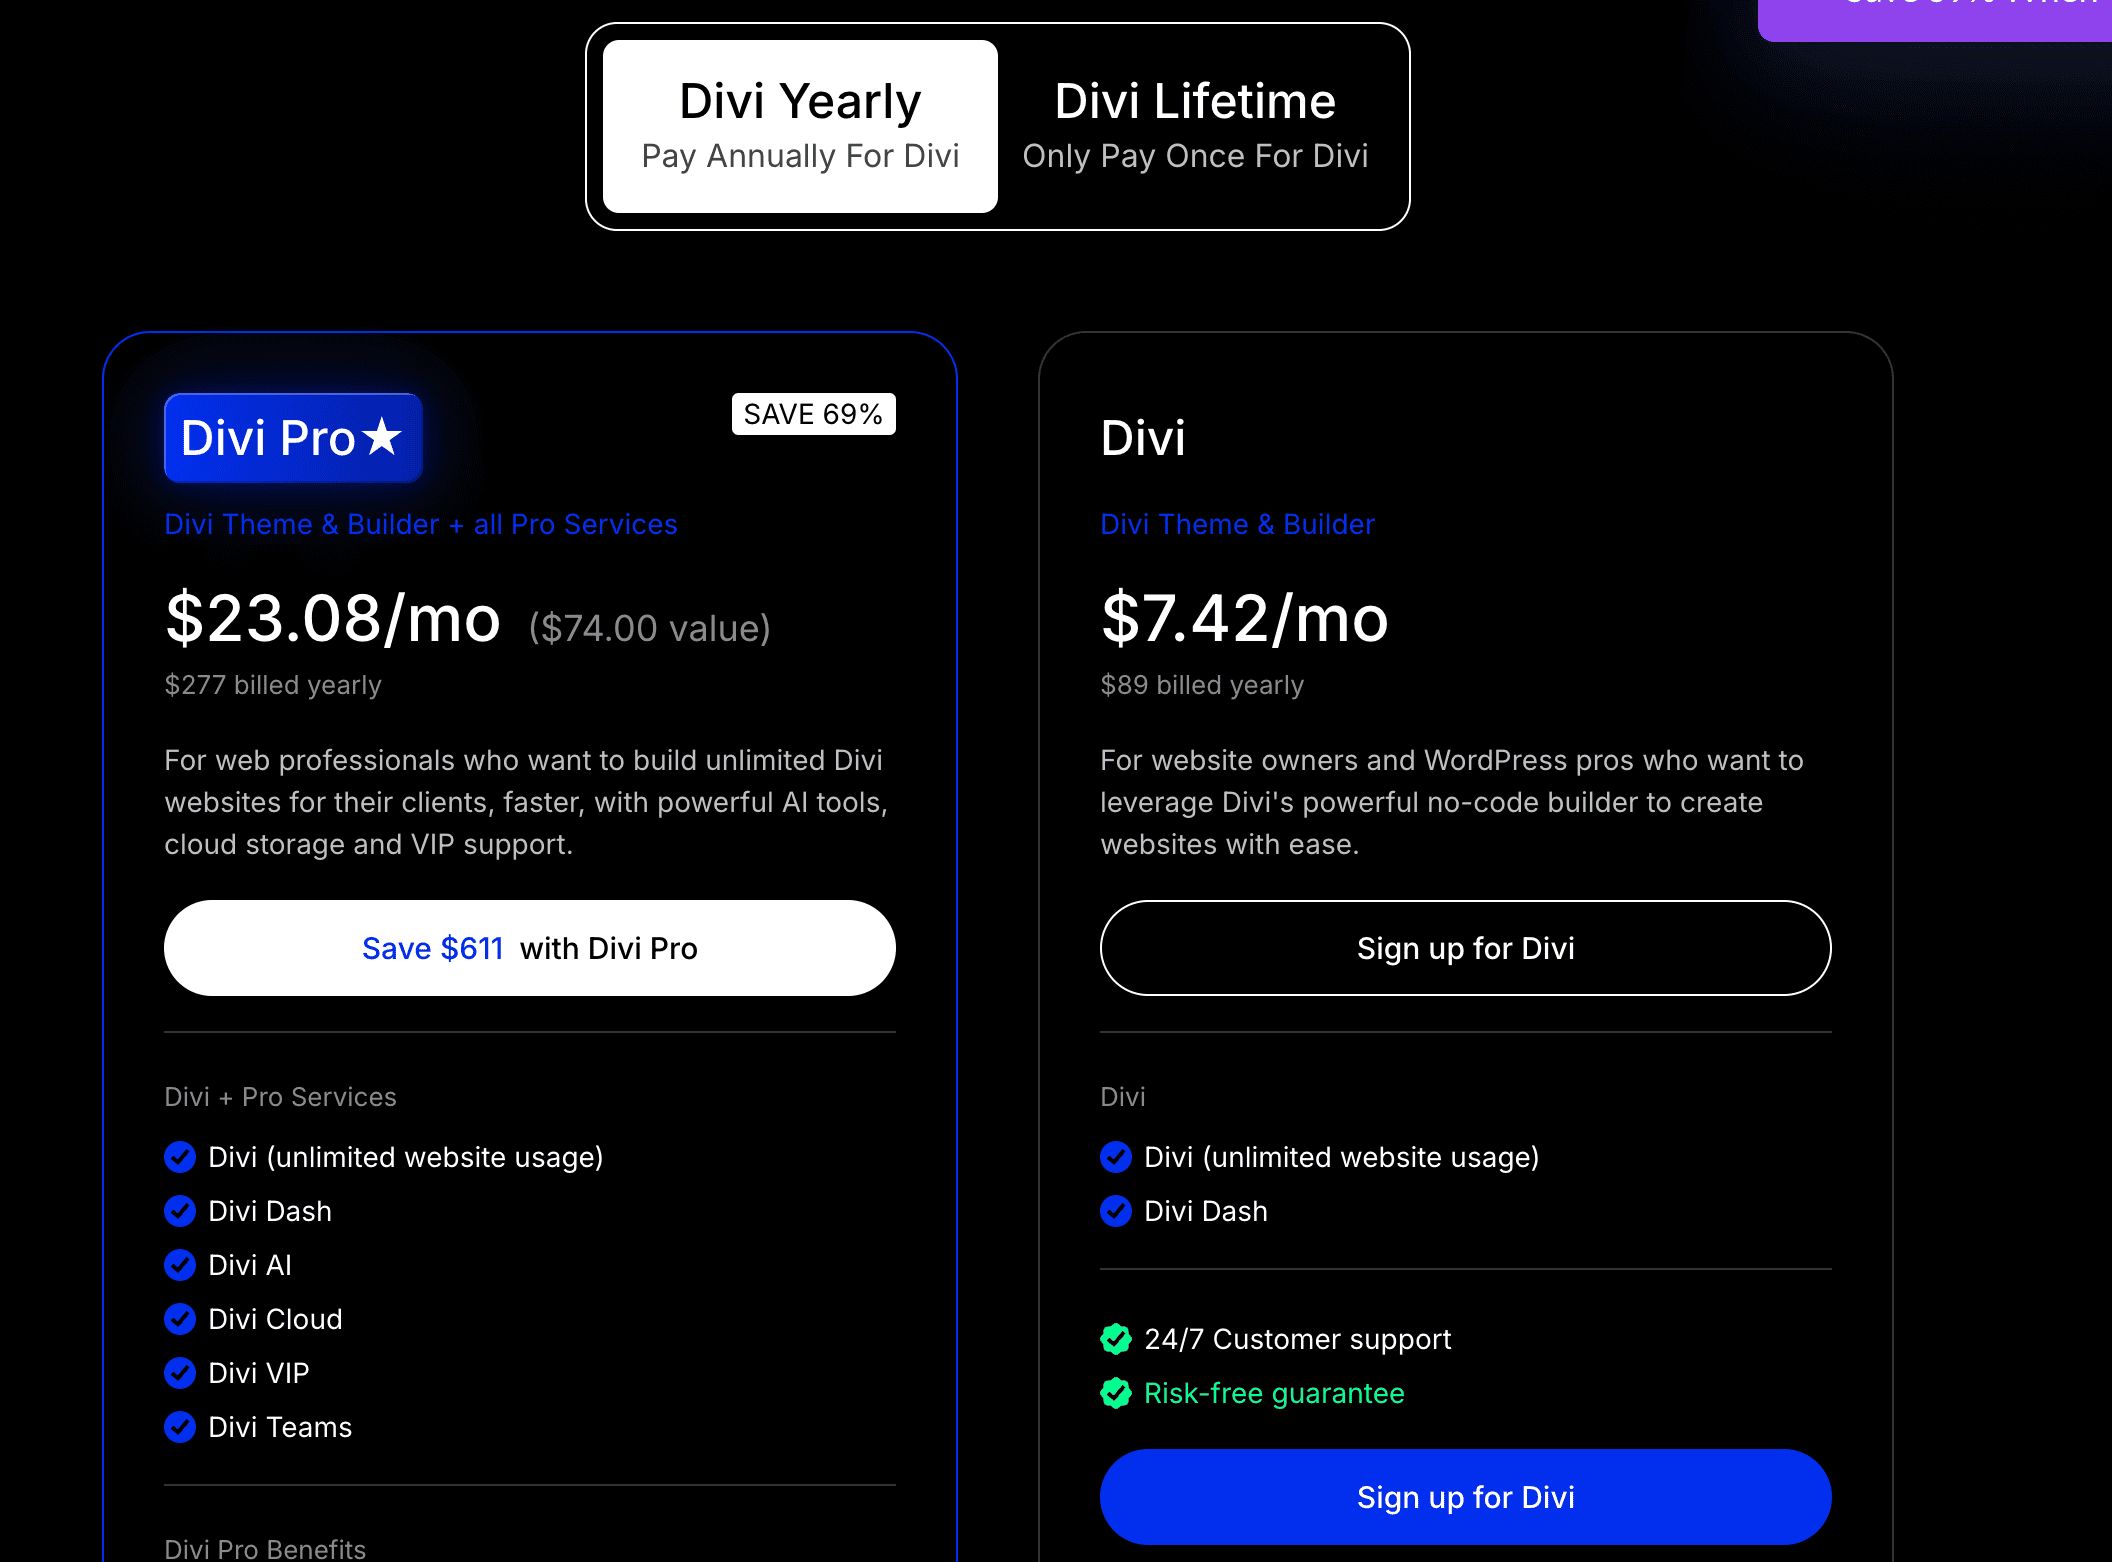The height and width of the screenshot is (1562, 2112).
Task: Click the Divi AI feature label
Action: pyautogui.click(x=250, y=1265)
